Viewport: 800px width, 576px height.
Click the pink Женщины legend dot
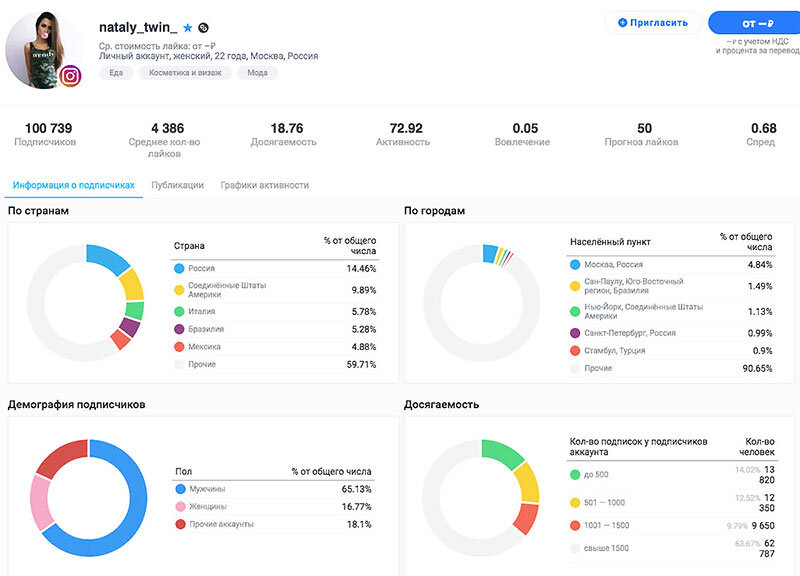pos(180,507)
